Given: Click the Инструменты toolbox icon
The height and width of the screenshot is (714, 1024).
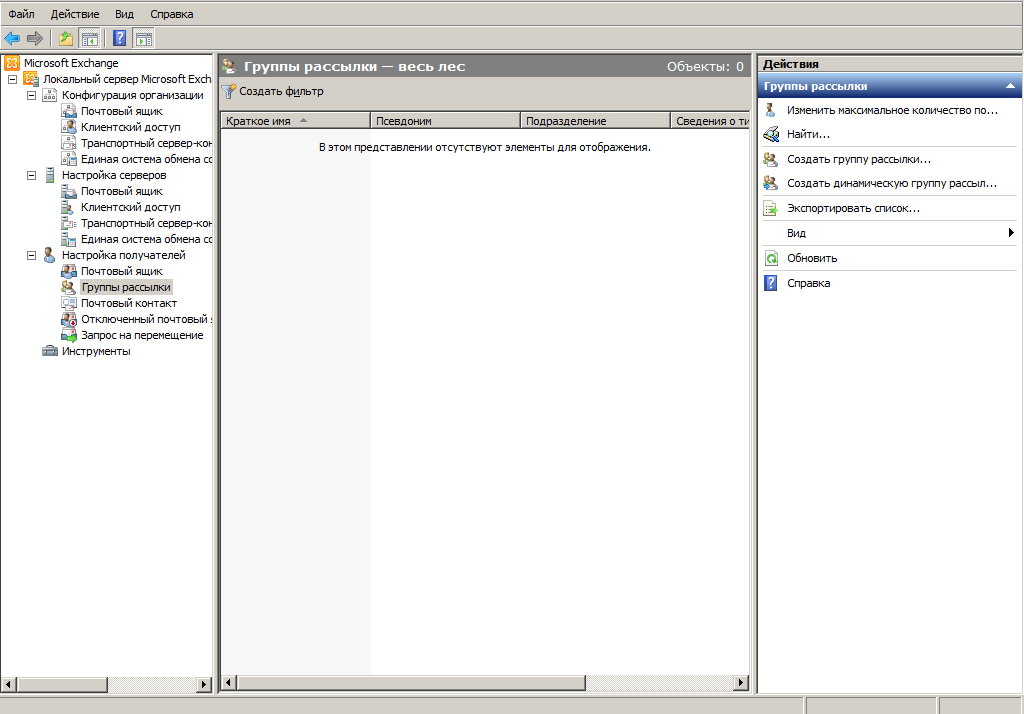Looking at the screenshot, I should 50,351.
